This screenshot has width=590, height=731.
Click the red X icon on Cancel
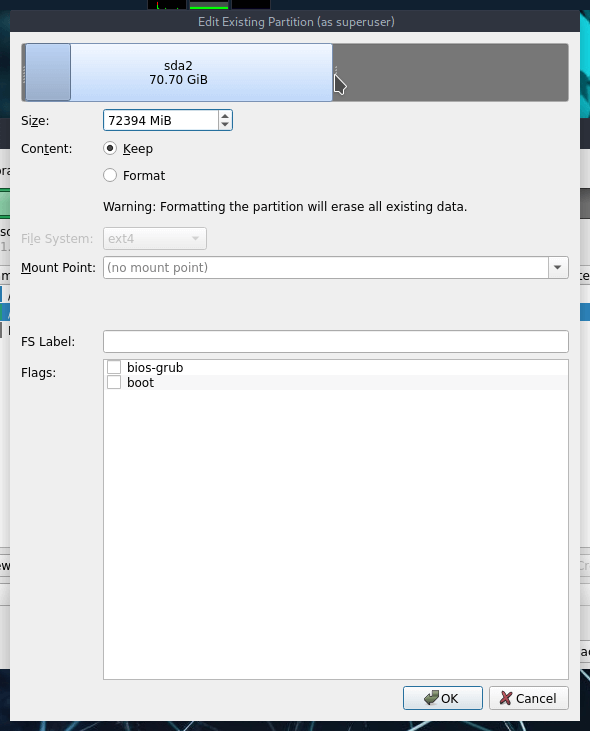506,698
